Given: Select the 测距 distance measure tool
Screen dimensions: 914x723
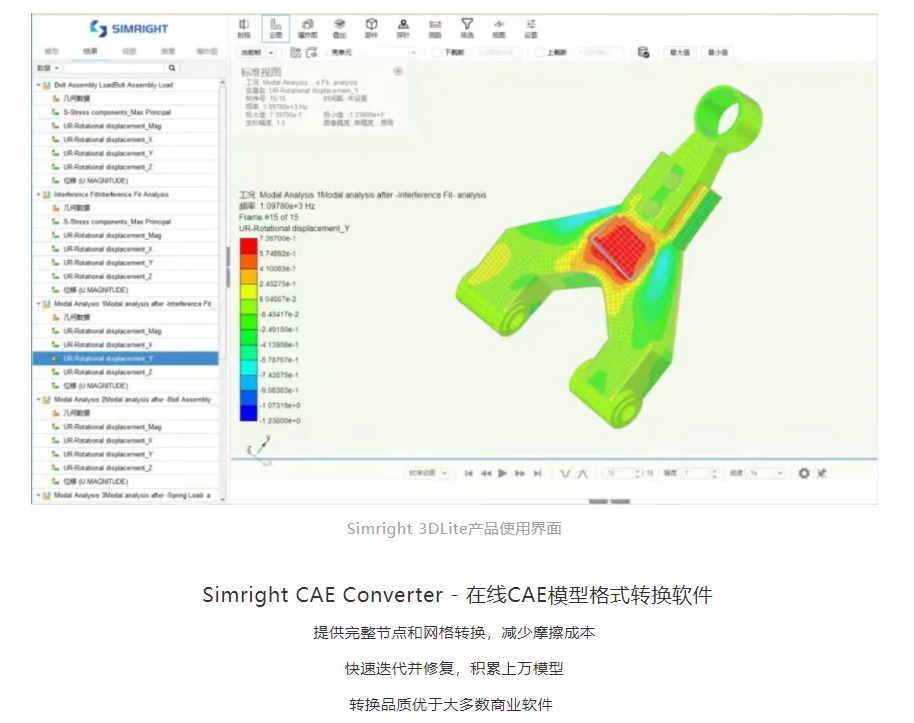Looking at the screenshot, I should (x=435, y=28).
